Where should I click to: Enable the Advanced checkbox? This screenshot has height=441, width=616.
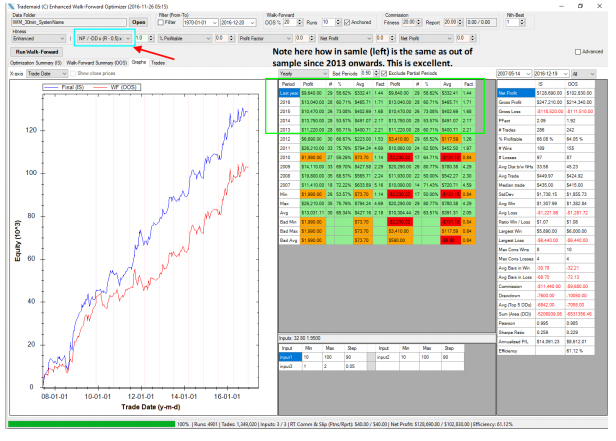click(x=578, y=49)
